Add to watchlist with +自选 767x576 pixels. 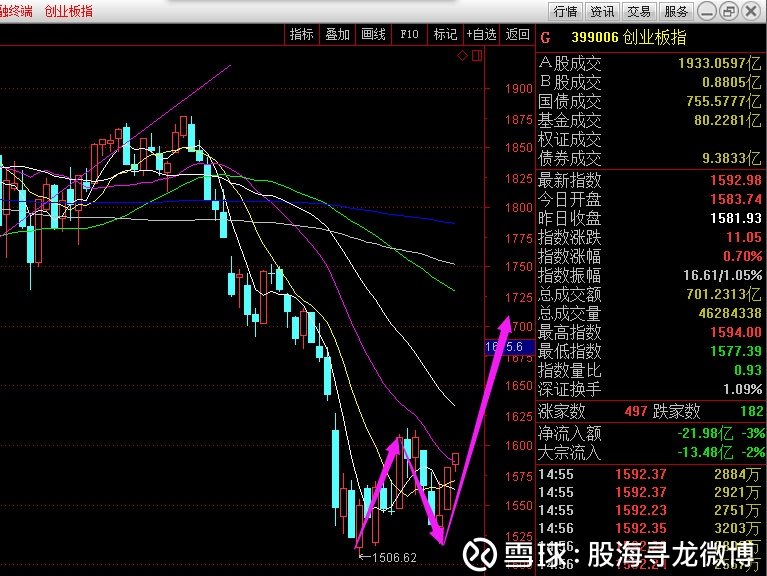[x=481, y=34]
